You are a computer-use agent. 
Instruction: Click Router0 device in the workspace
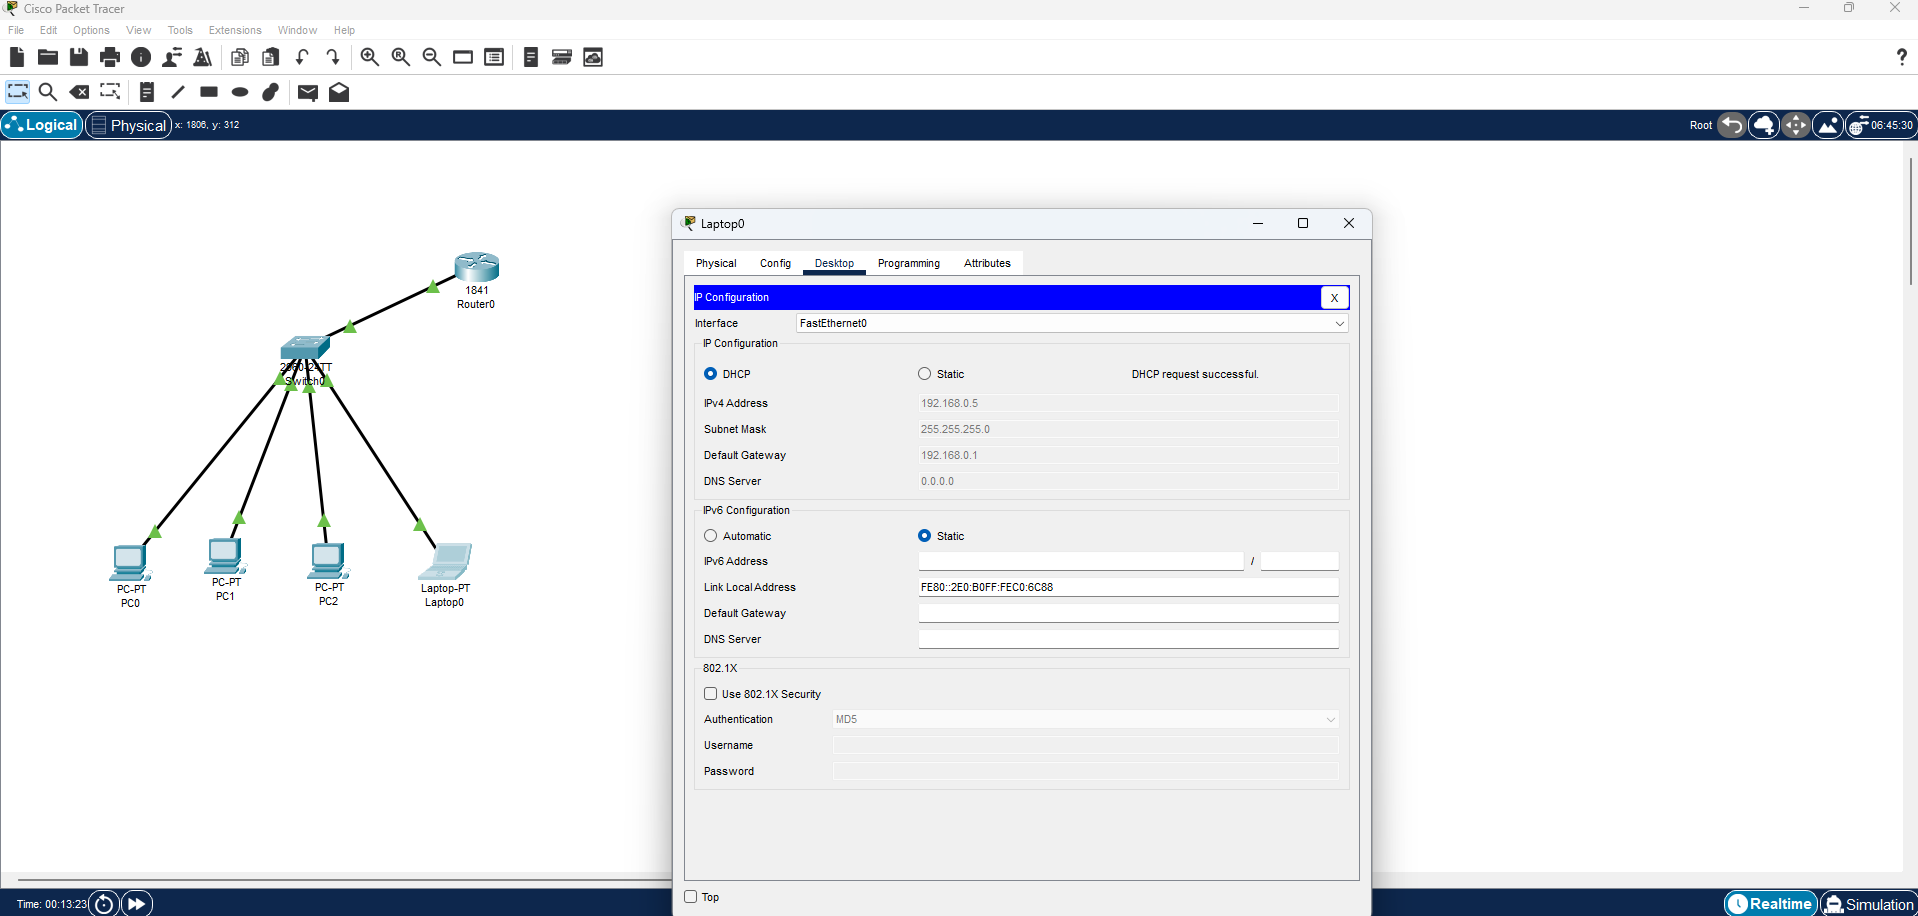point(477,267)
